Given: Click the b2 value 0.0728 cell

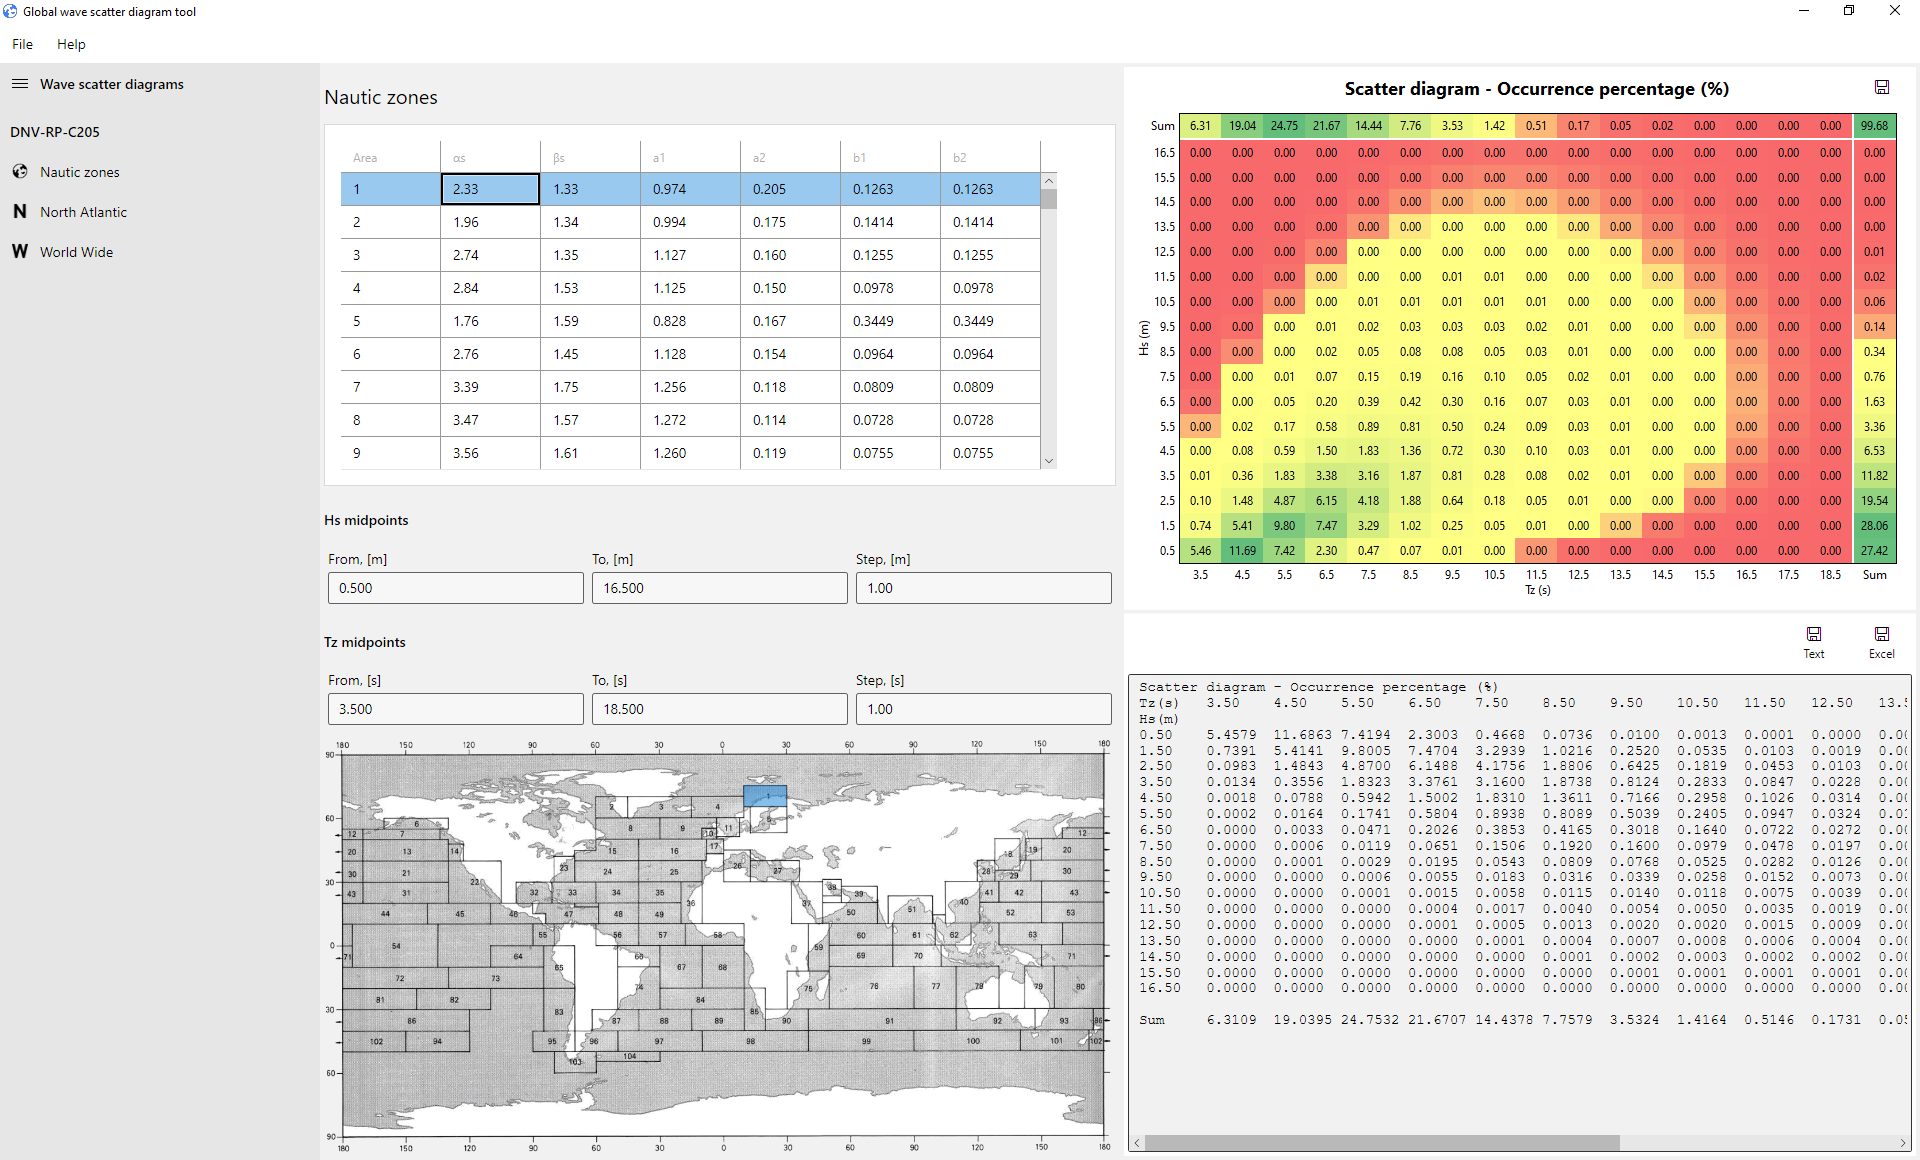Looking at the screenshot, I should point(990,420).
